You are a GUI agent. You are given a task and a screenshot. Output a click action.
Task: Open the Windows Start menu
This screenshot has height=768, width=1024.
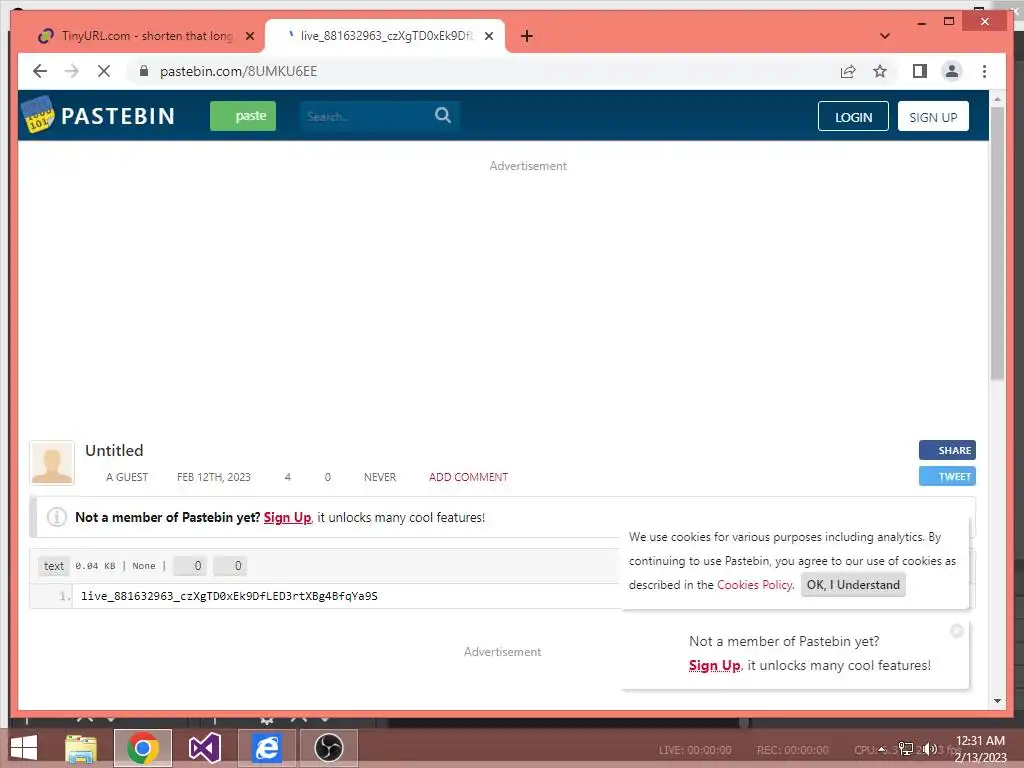24,748
